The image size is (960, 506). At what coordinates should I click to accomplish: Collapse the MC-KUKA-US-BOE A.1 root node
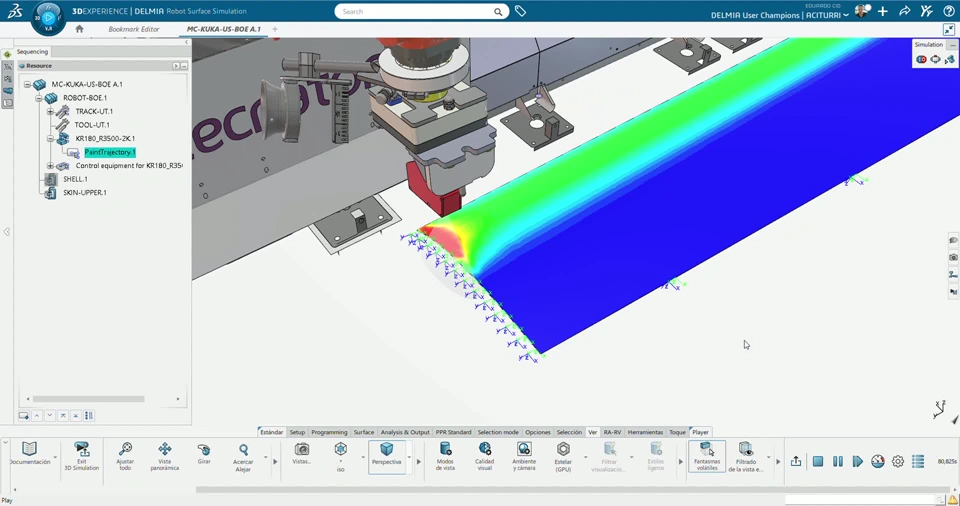[x=28, y=84]
